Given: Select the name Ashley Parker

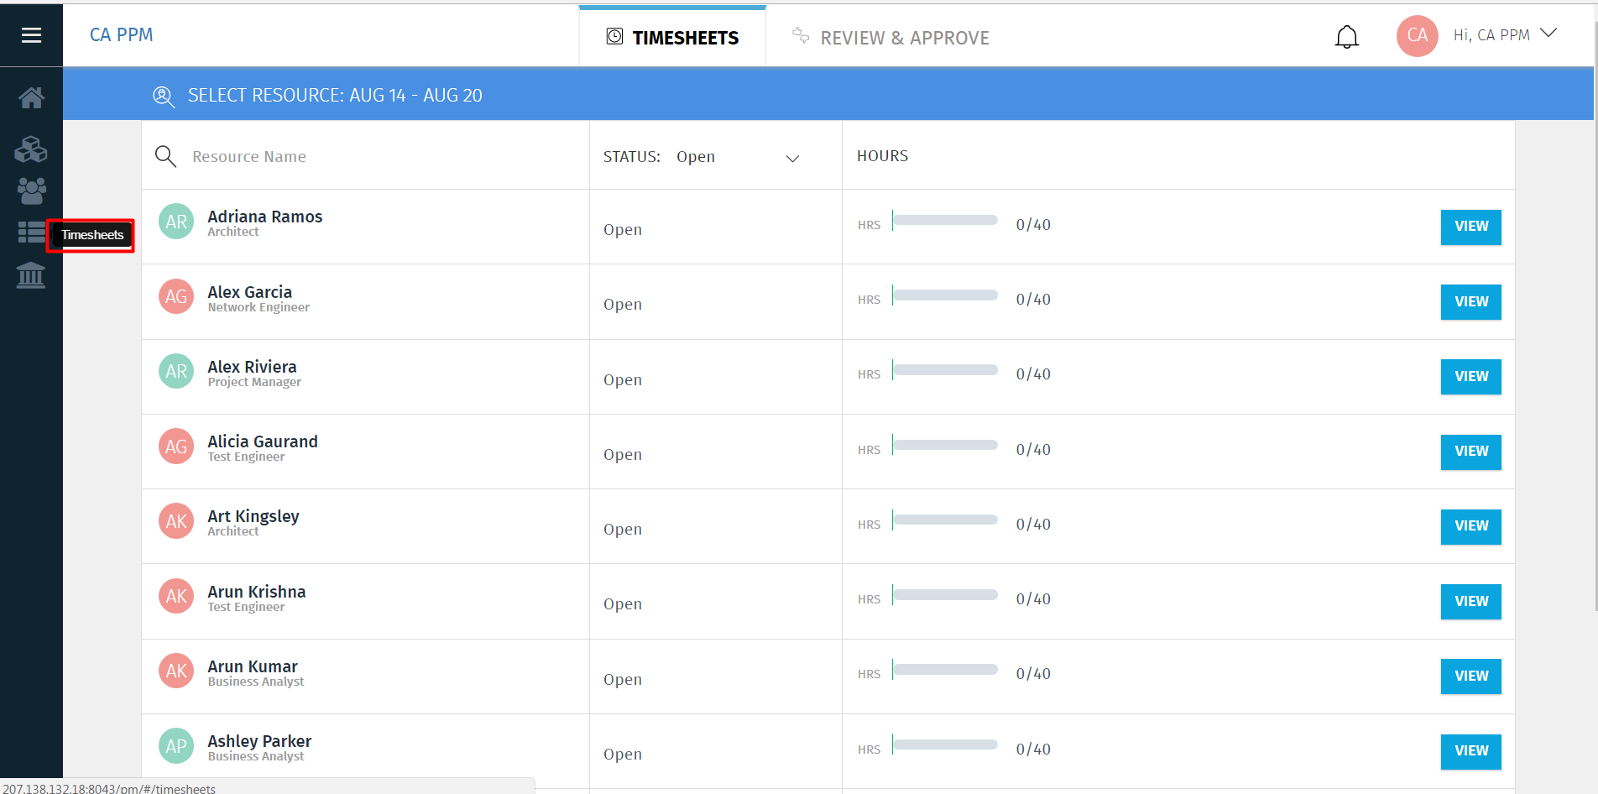Looking at the screenshot, I should [260, 741].
